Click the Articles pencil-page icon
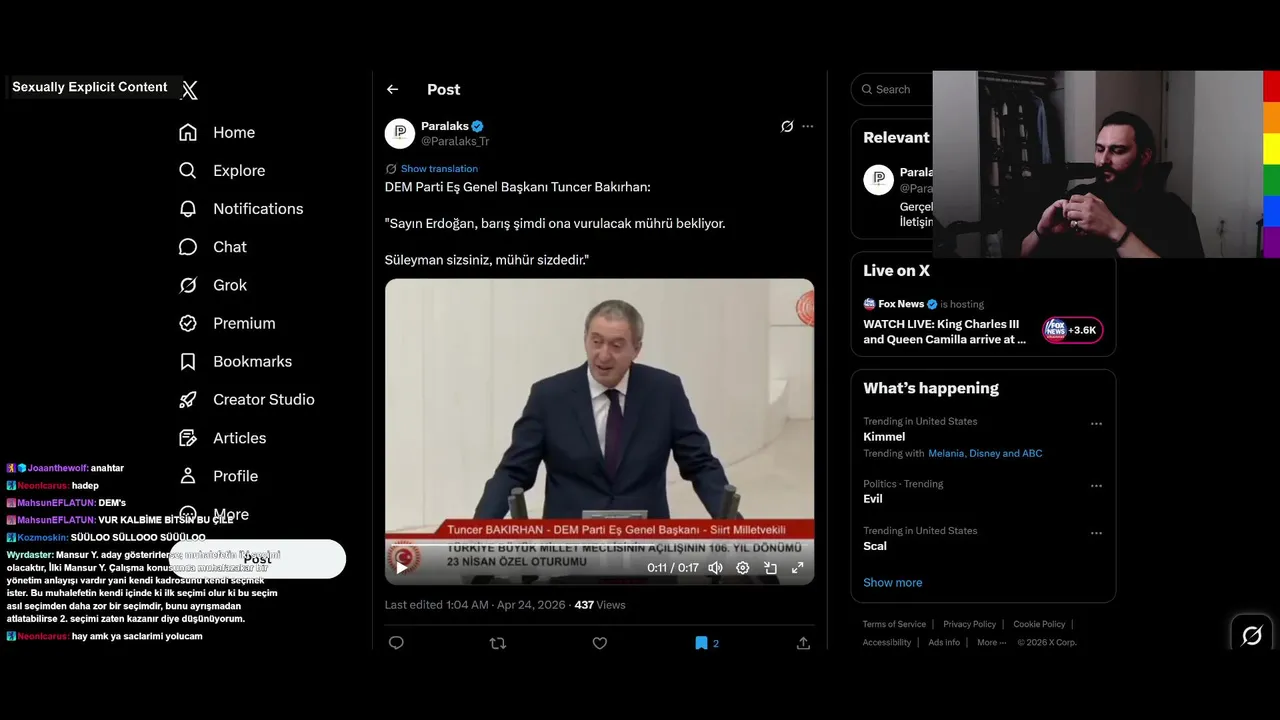This screenshot has width=1280, height=720. [x=188, y=438]
